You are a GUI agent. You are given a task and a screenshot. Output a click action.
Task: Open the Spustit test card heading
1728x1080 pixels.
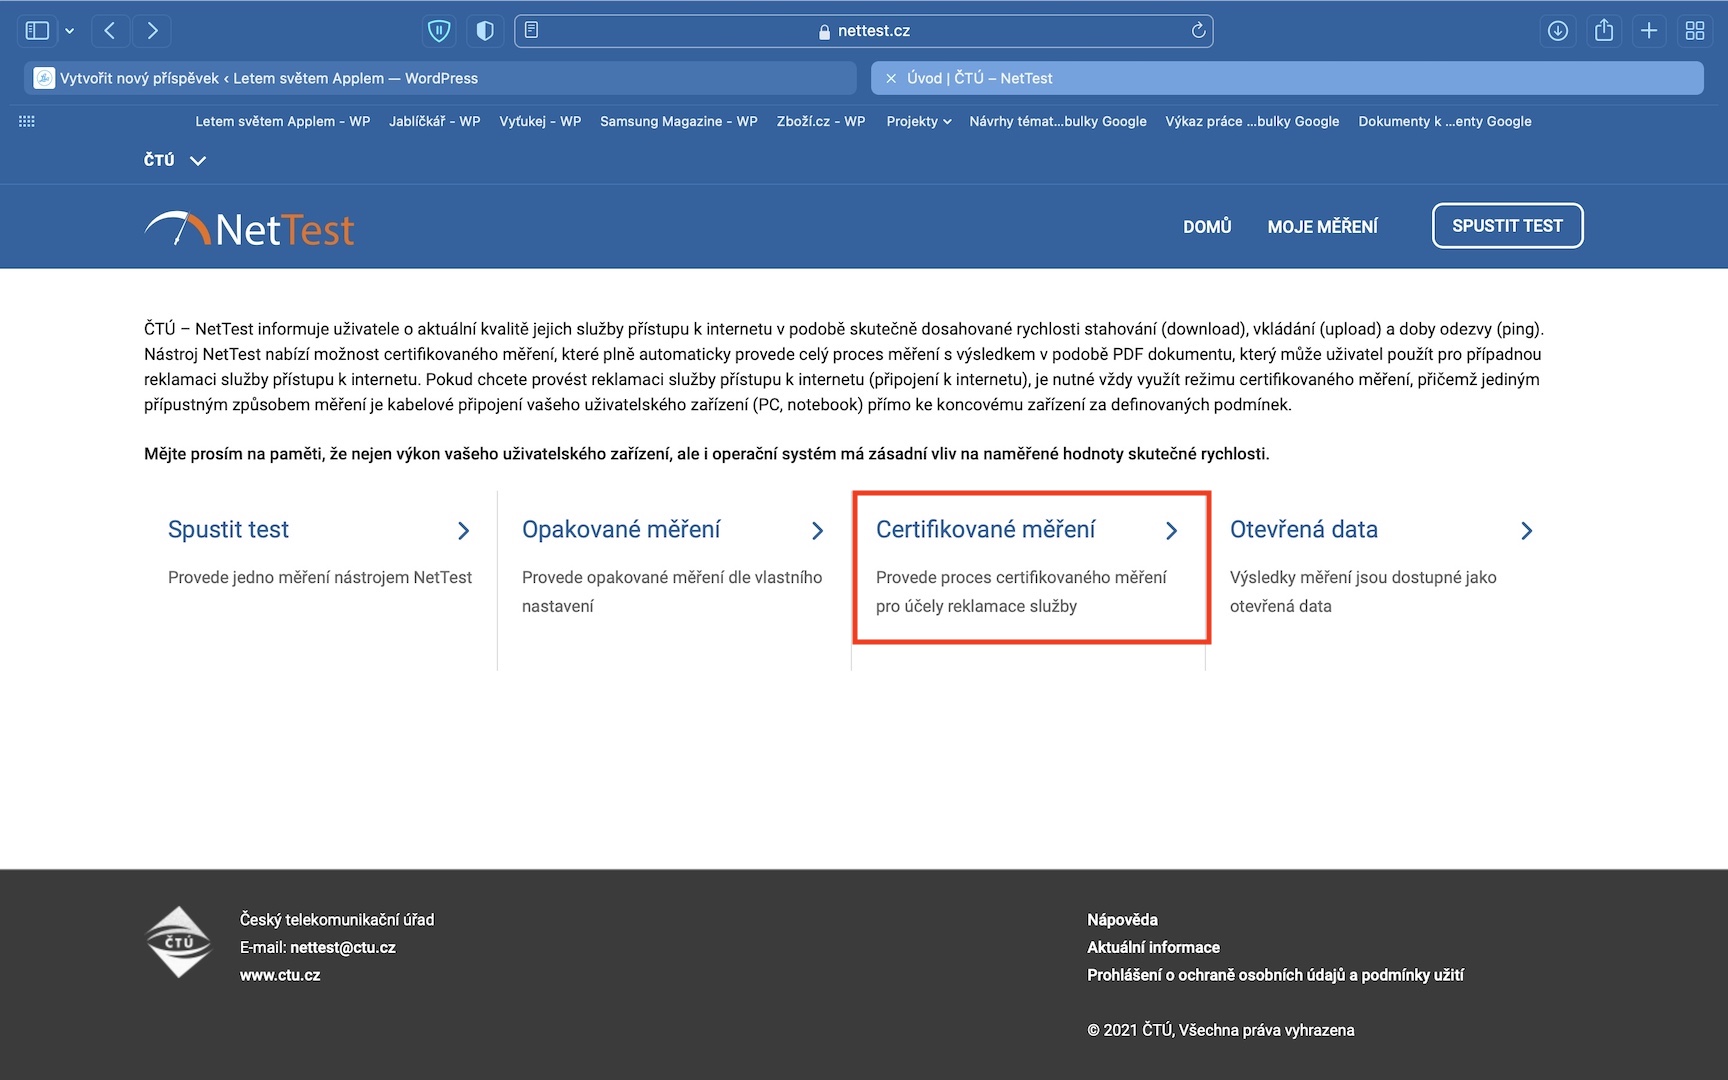point(228,530)
